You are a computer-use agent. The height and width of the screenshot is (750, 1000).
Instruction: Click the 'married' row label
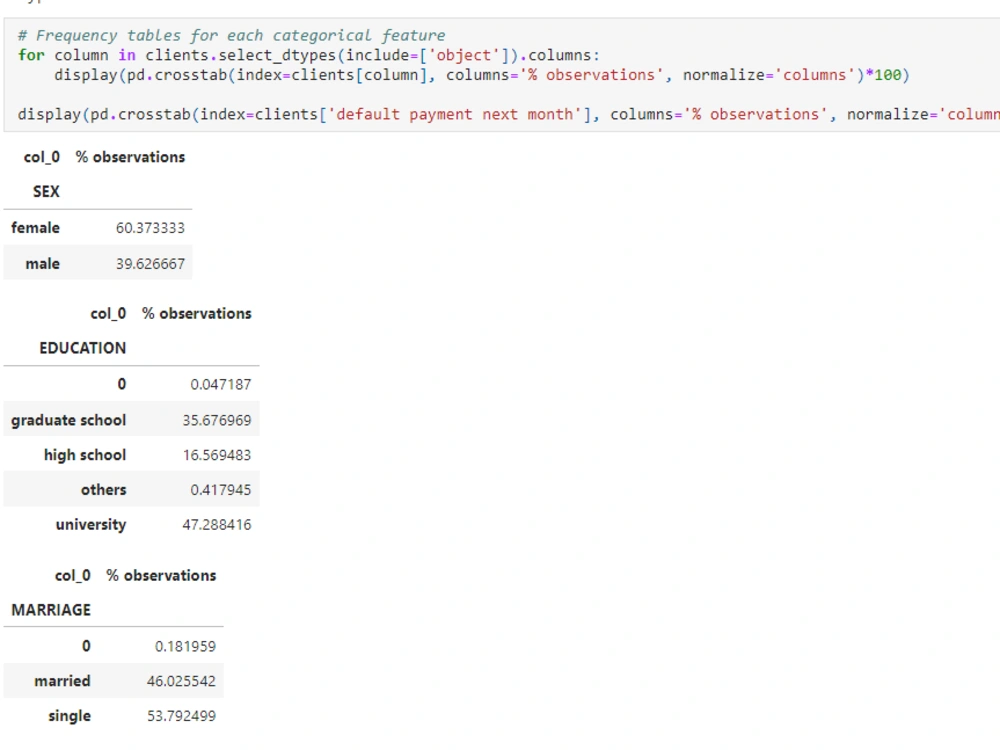point(62,681)
